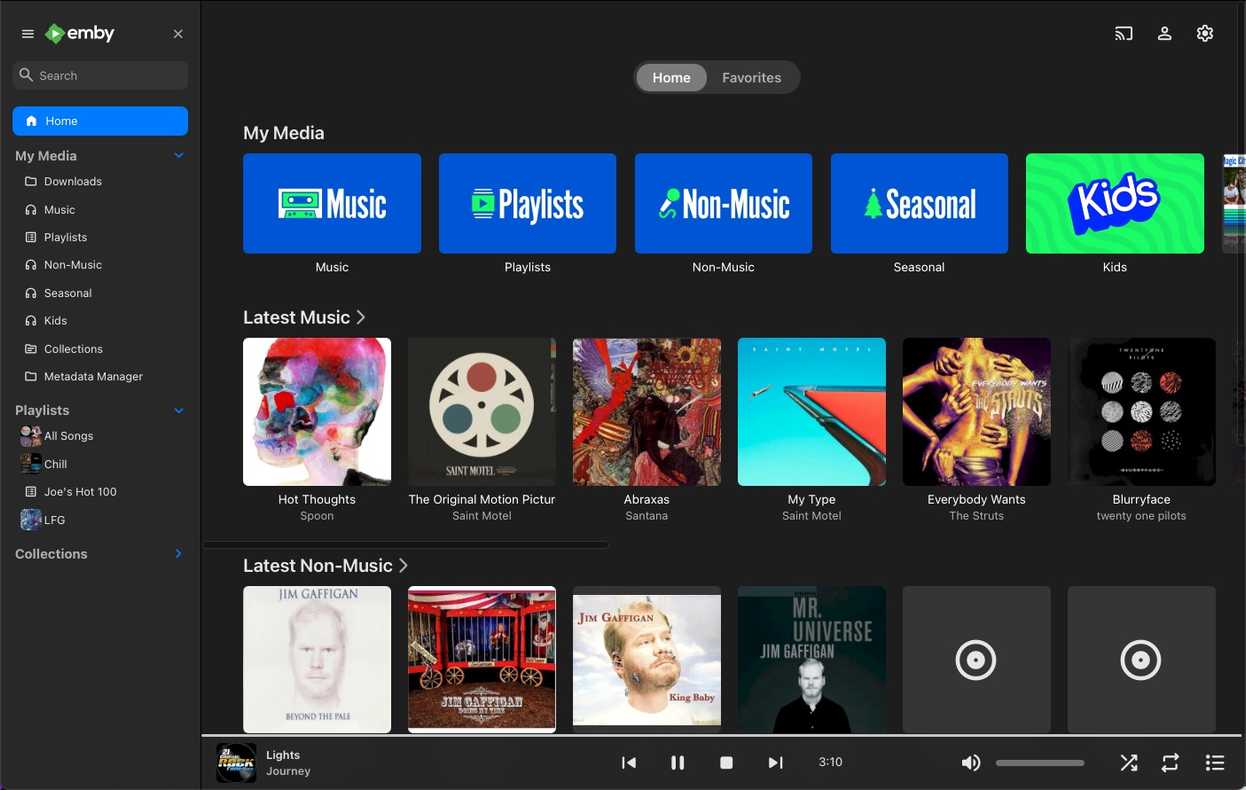Mute audio with the speaker icon
This screenshot has width=1246, height=790.
point(970,762)
